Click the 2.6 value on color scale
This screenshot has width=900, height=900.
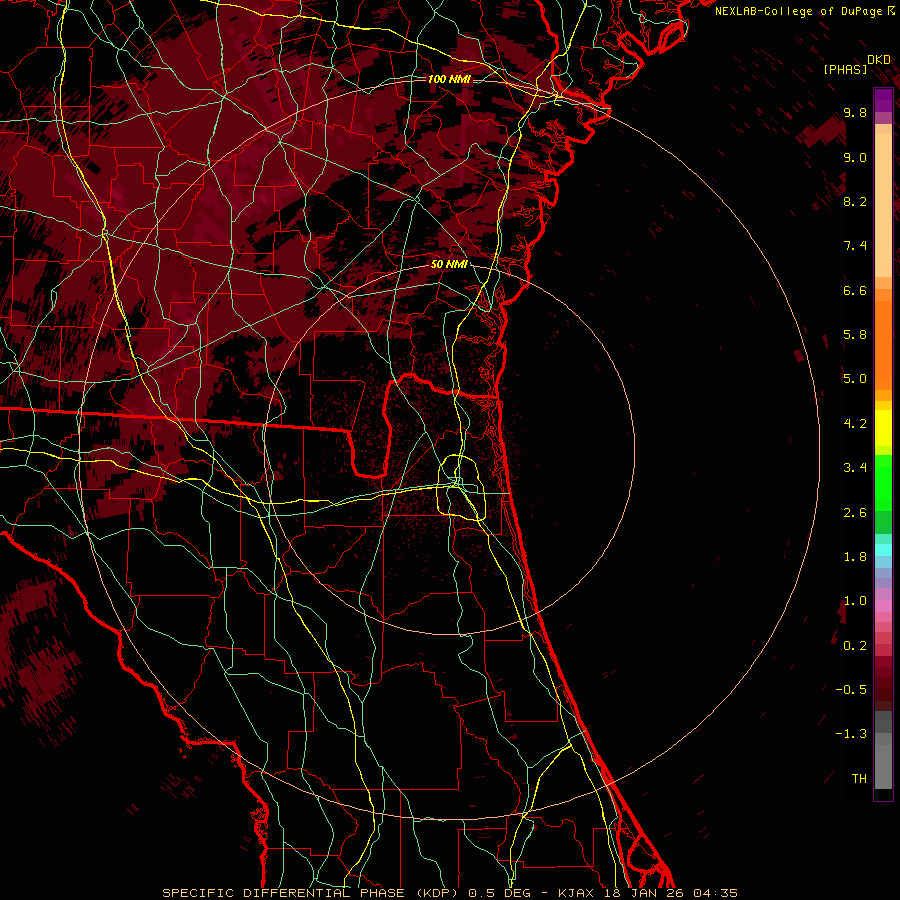(x=855, y=513)
